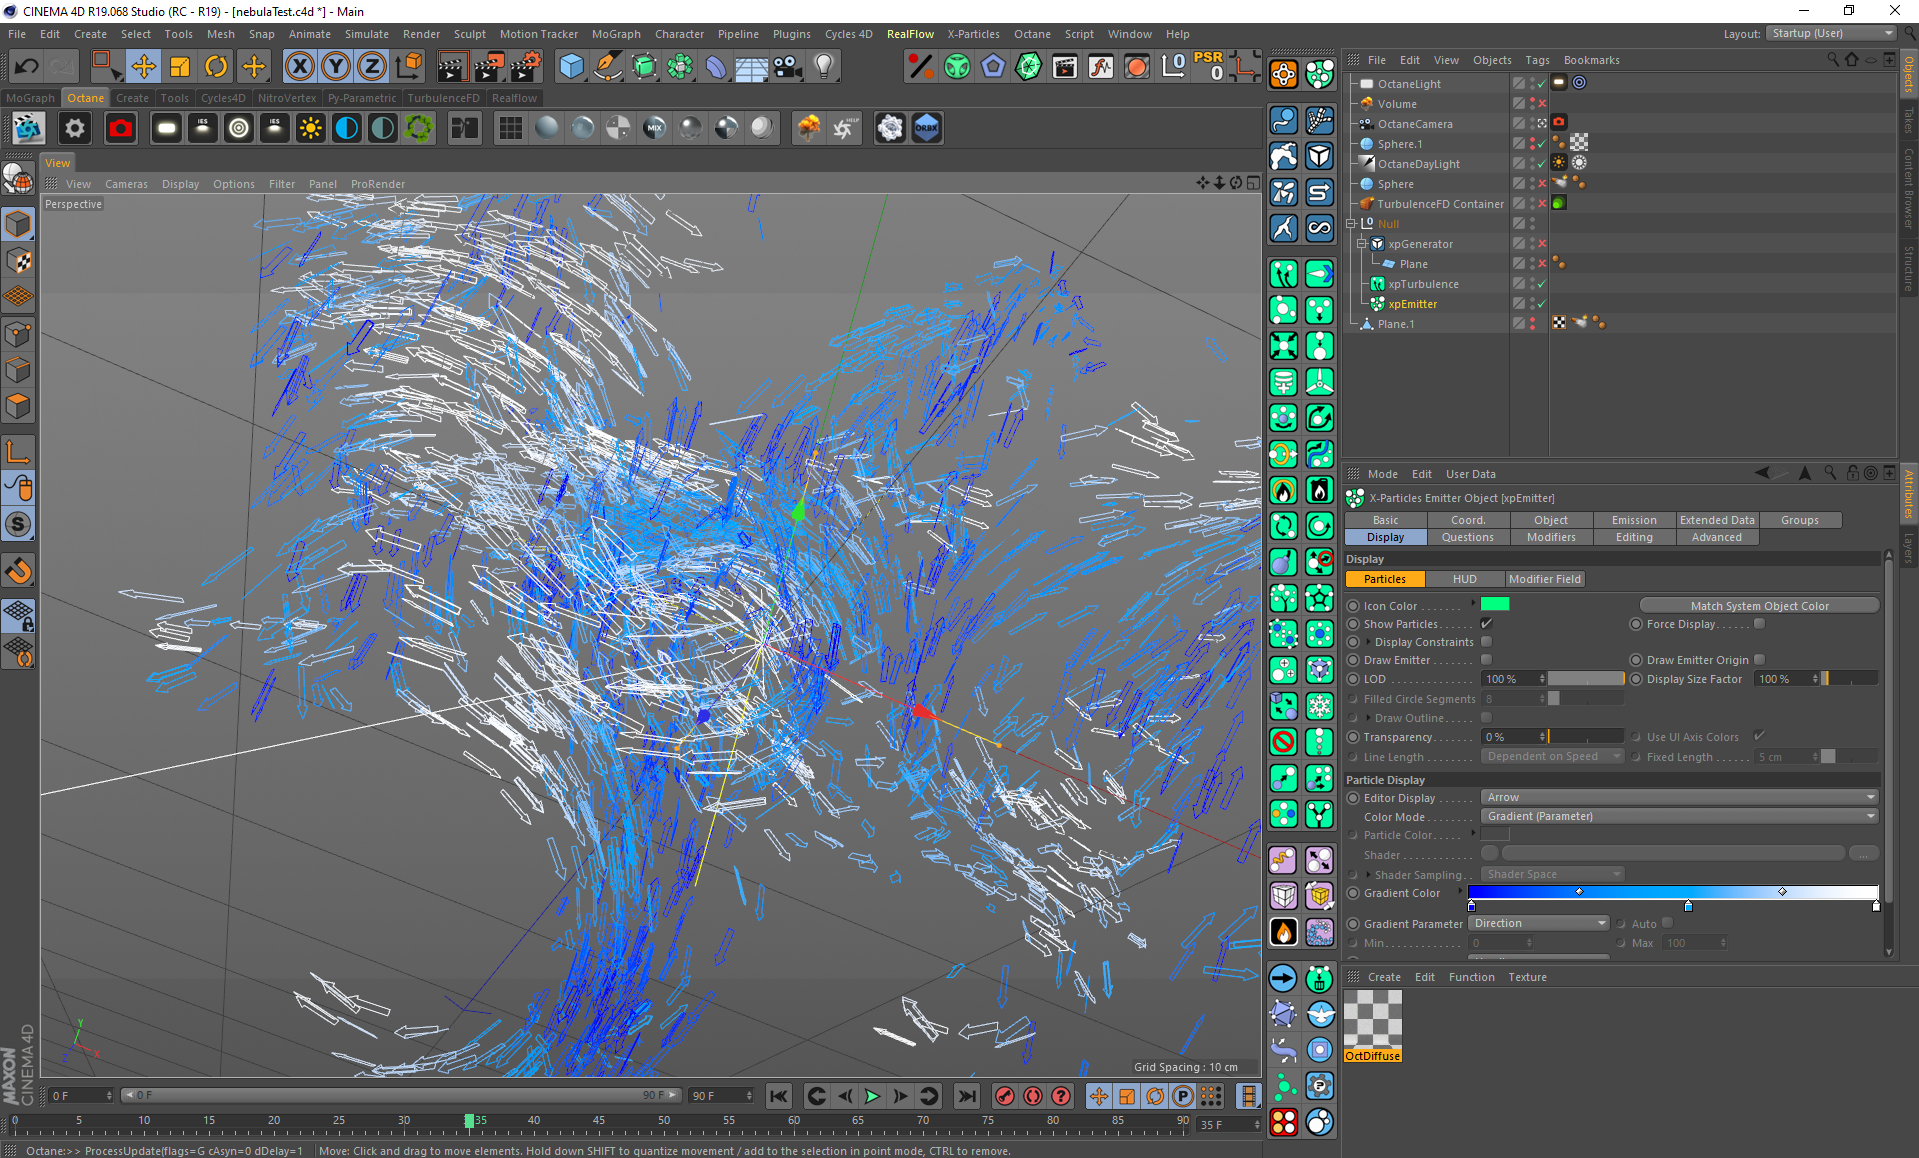Enable the Auto gradient checkbox
The width and height of the screenshot is (1919, 1158).
click(x=1667, y=924)
